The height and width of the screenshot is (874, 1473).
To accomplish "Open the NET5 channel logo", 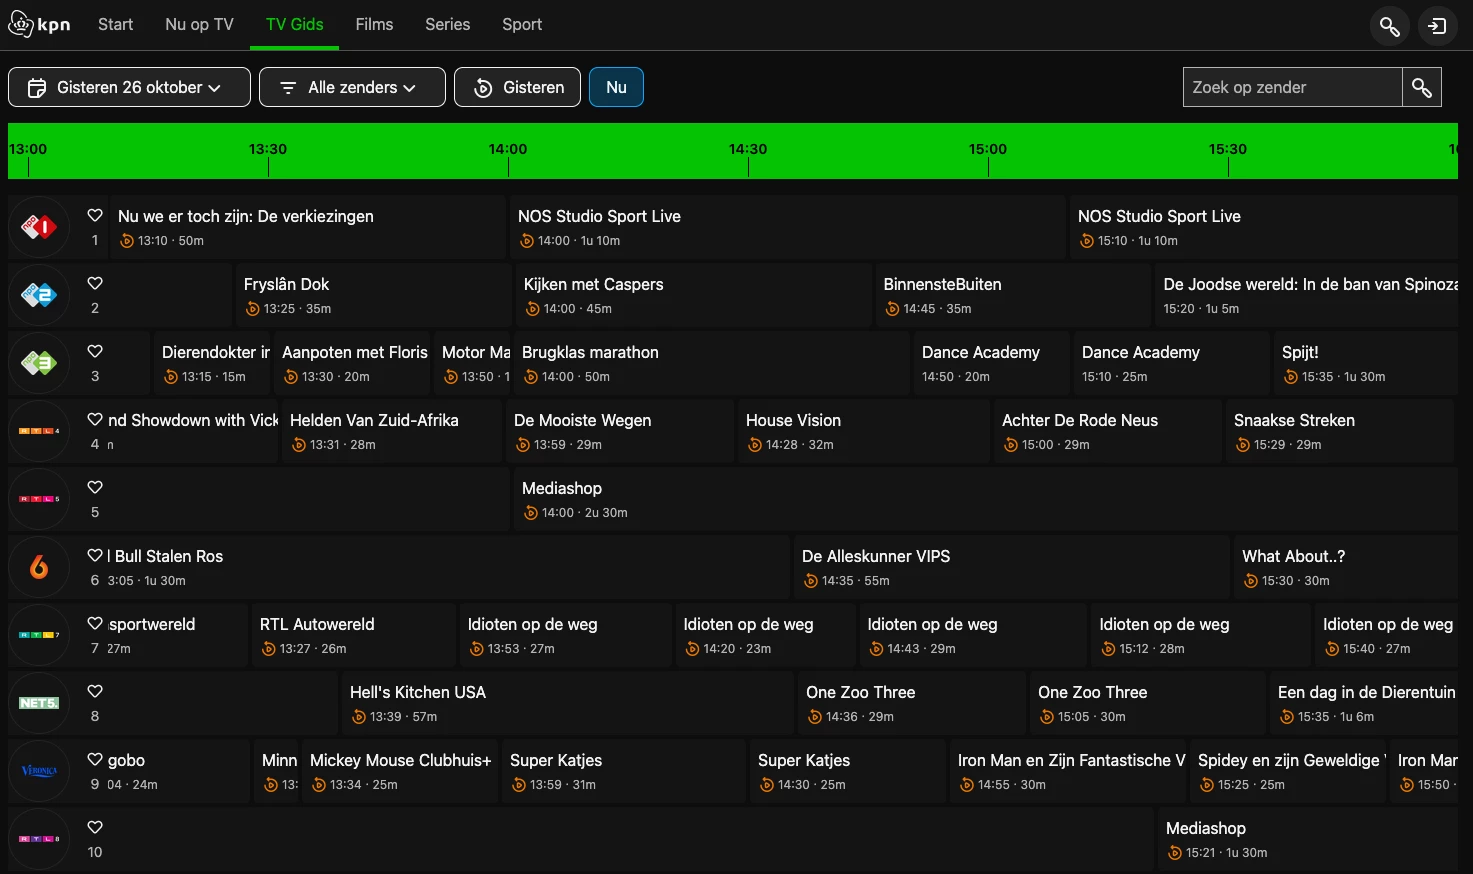I will 39,704.
